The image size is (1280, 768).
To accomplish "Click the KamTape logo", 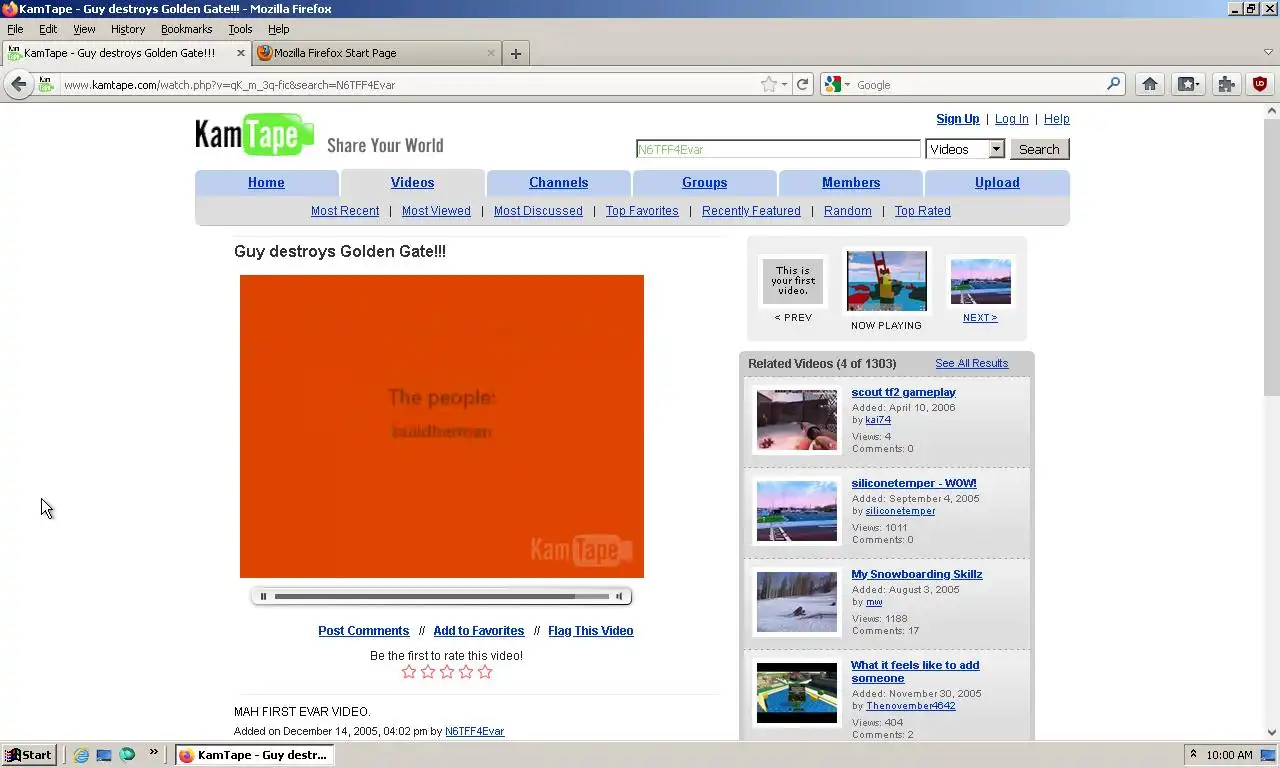I will tap(255, 135).
